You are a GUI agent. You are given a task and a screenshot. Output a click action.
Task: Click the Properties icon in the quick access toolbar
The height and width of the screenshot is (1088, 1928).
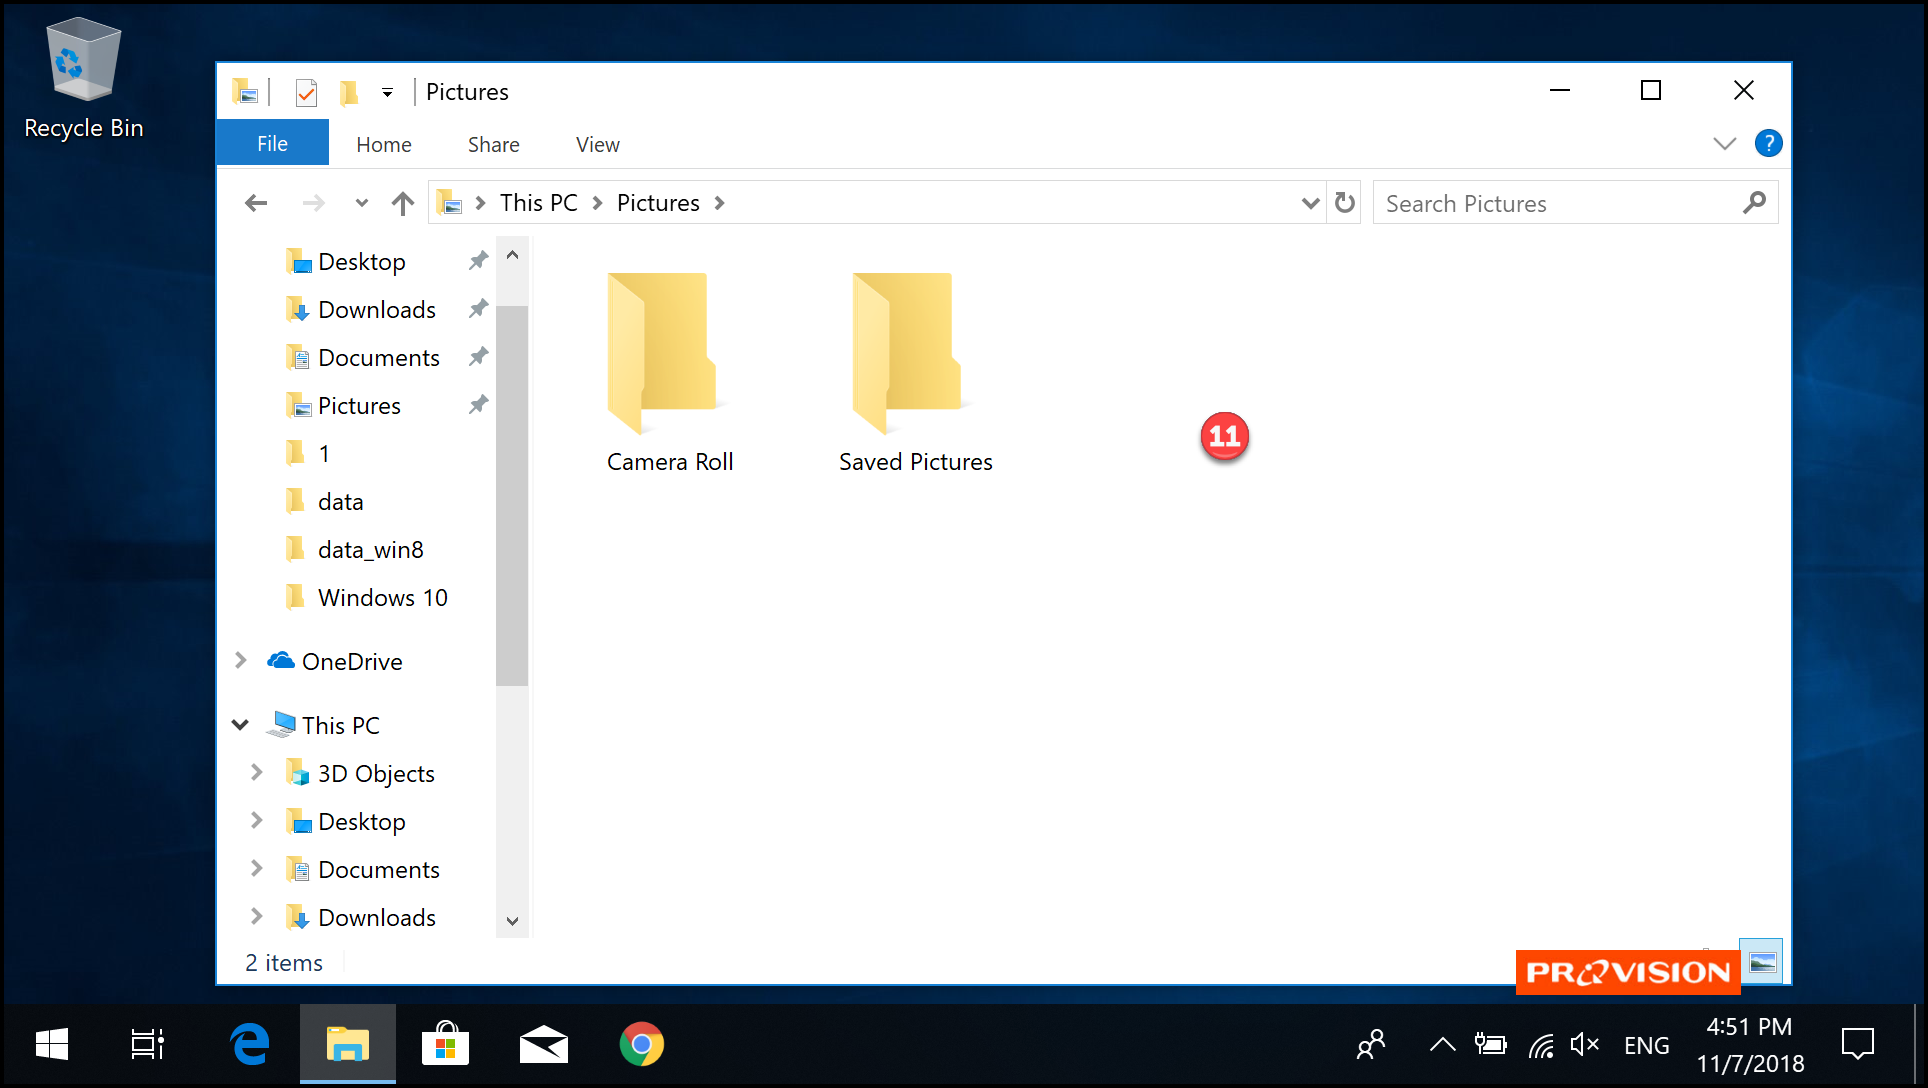tap(306, 93)
